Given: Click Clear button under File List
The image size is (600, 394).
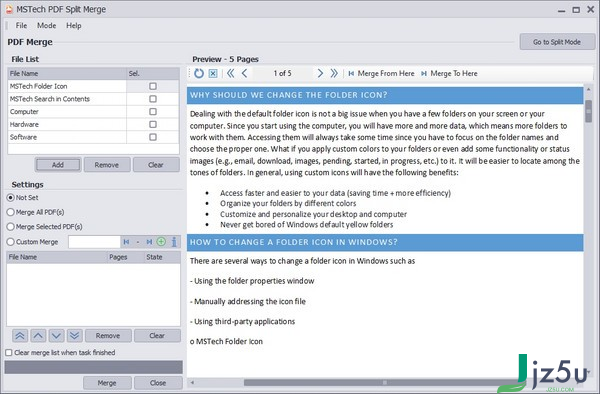Looking at the screenshot, I should click(156, 165).
